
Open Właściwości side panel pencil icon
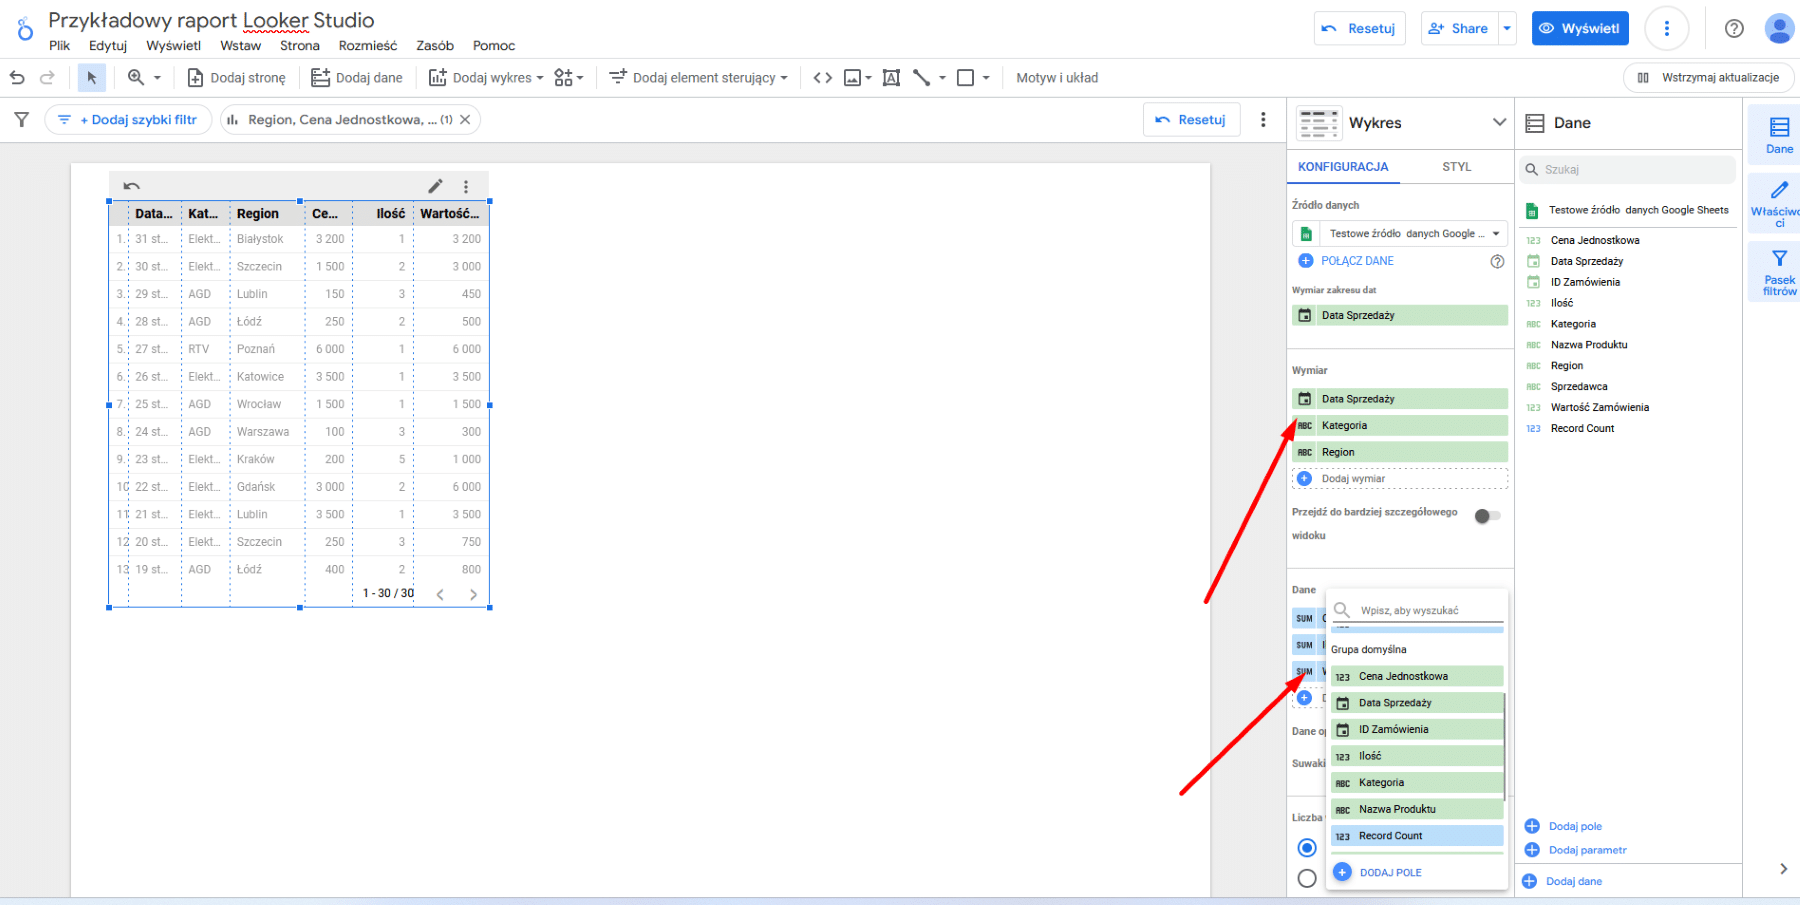pyautogui.click(x=1779, y=204)
